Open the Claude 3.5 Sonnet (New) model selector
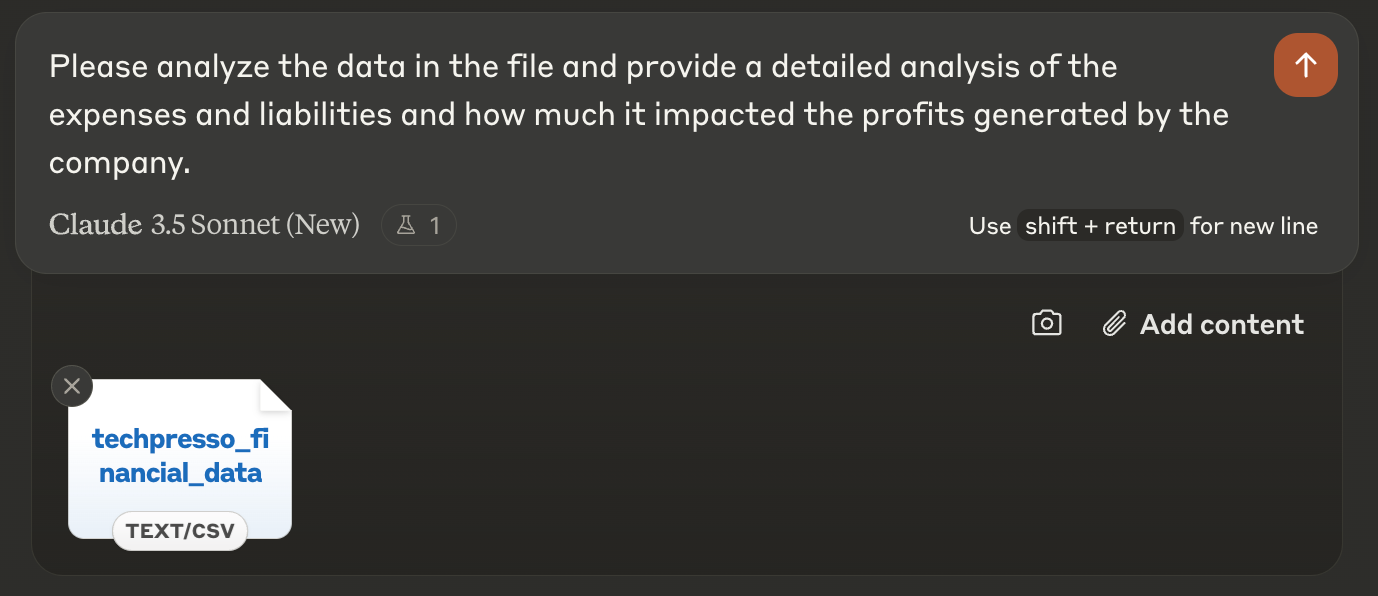This screenshot has height=596, width=1378. (x=204, y=225)
